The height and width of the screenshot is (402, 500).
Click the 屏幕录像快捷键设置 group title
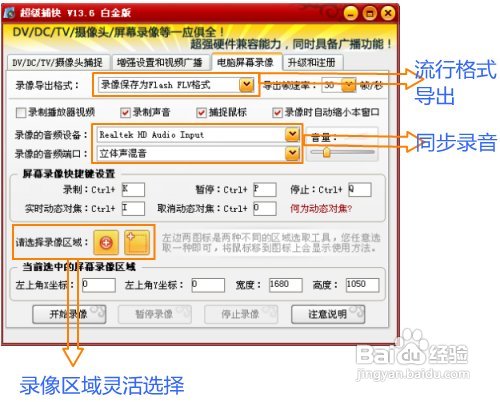(x=69, y=173)
